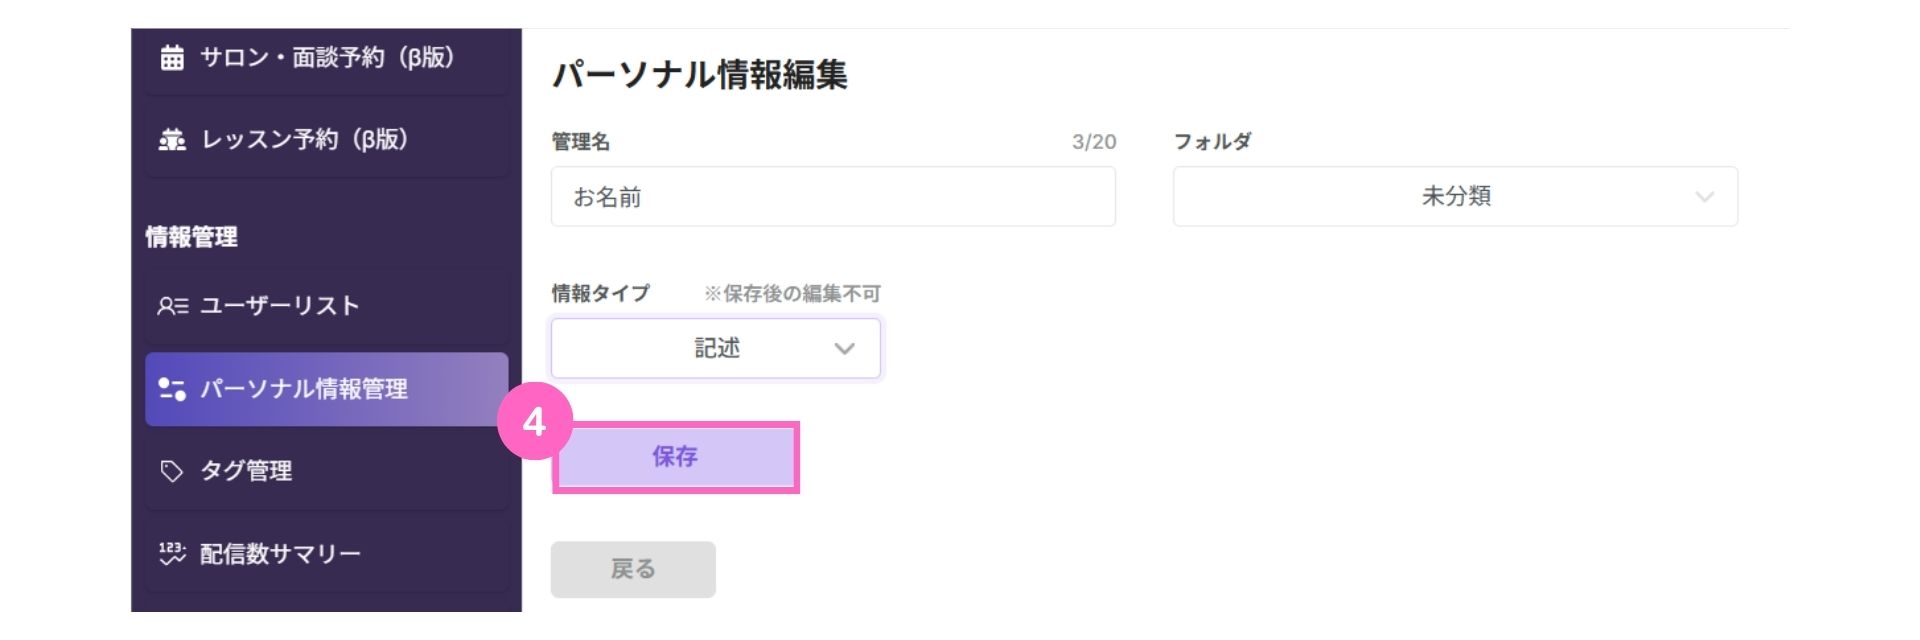
Task: Select パーソナル情報管理 in the sidebar
Action: (327, 389)
